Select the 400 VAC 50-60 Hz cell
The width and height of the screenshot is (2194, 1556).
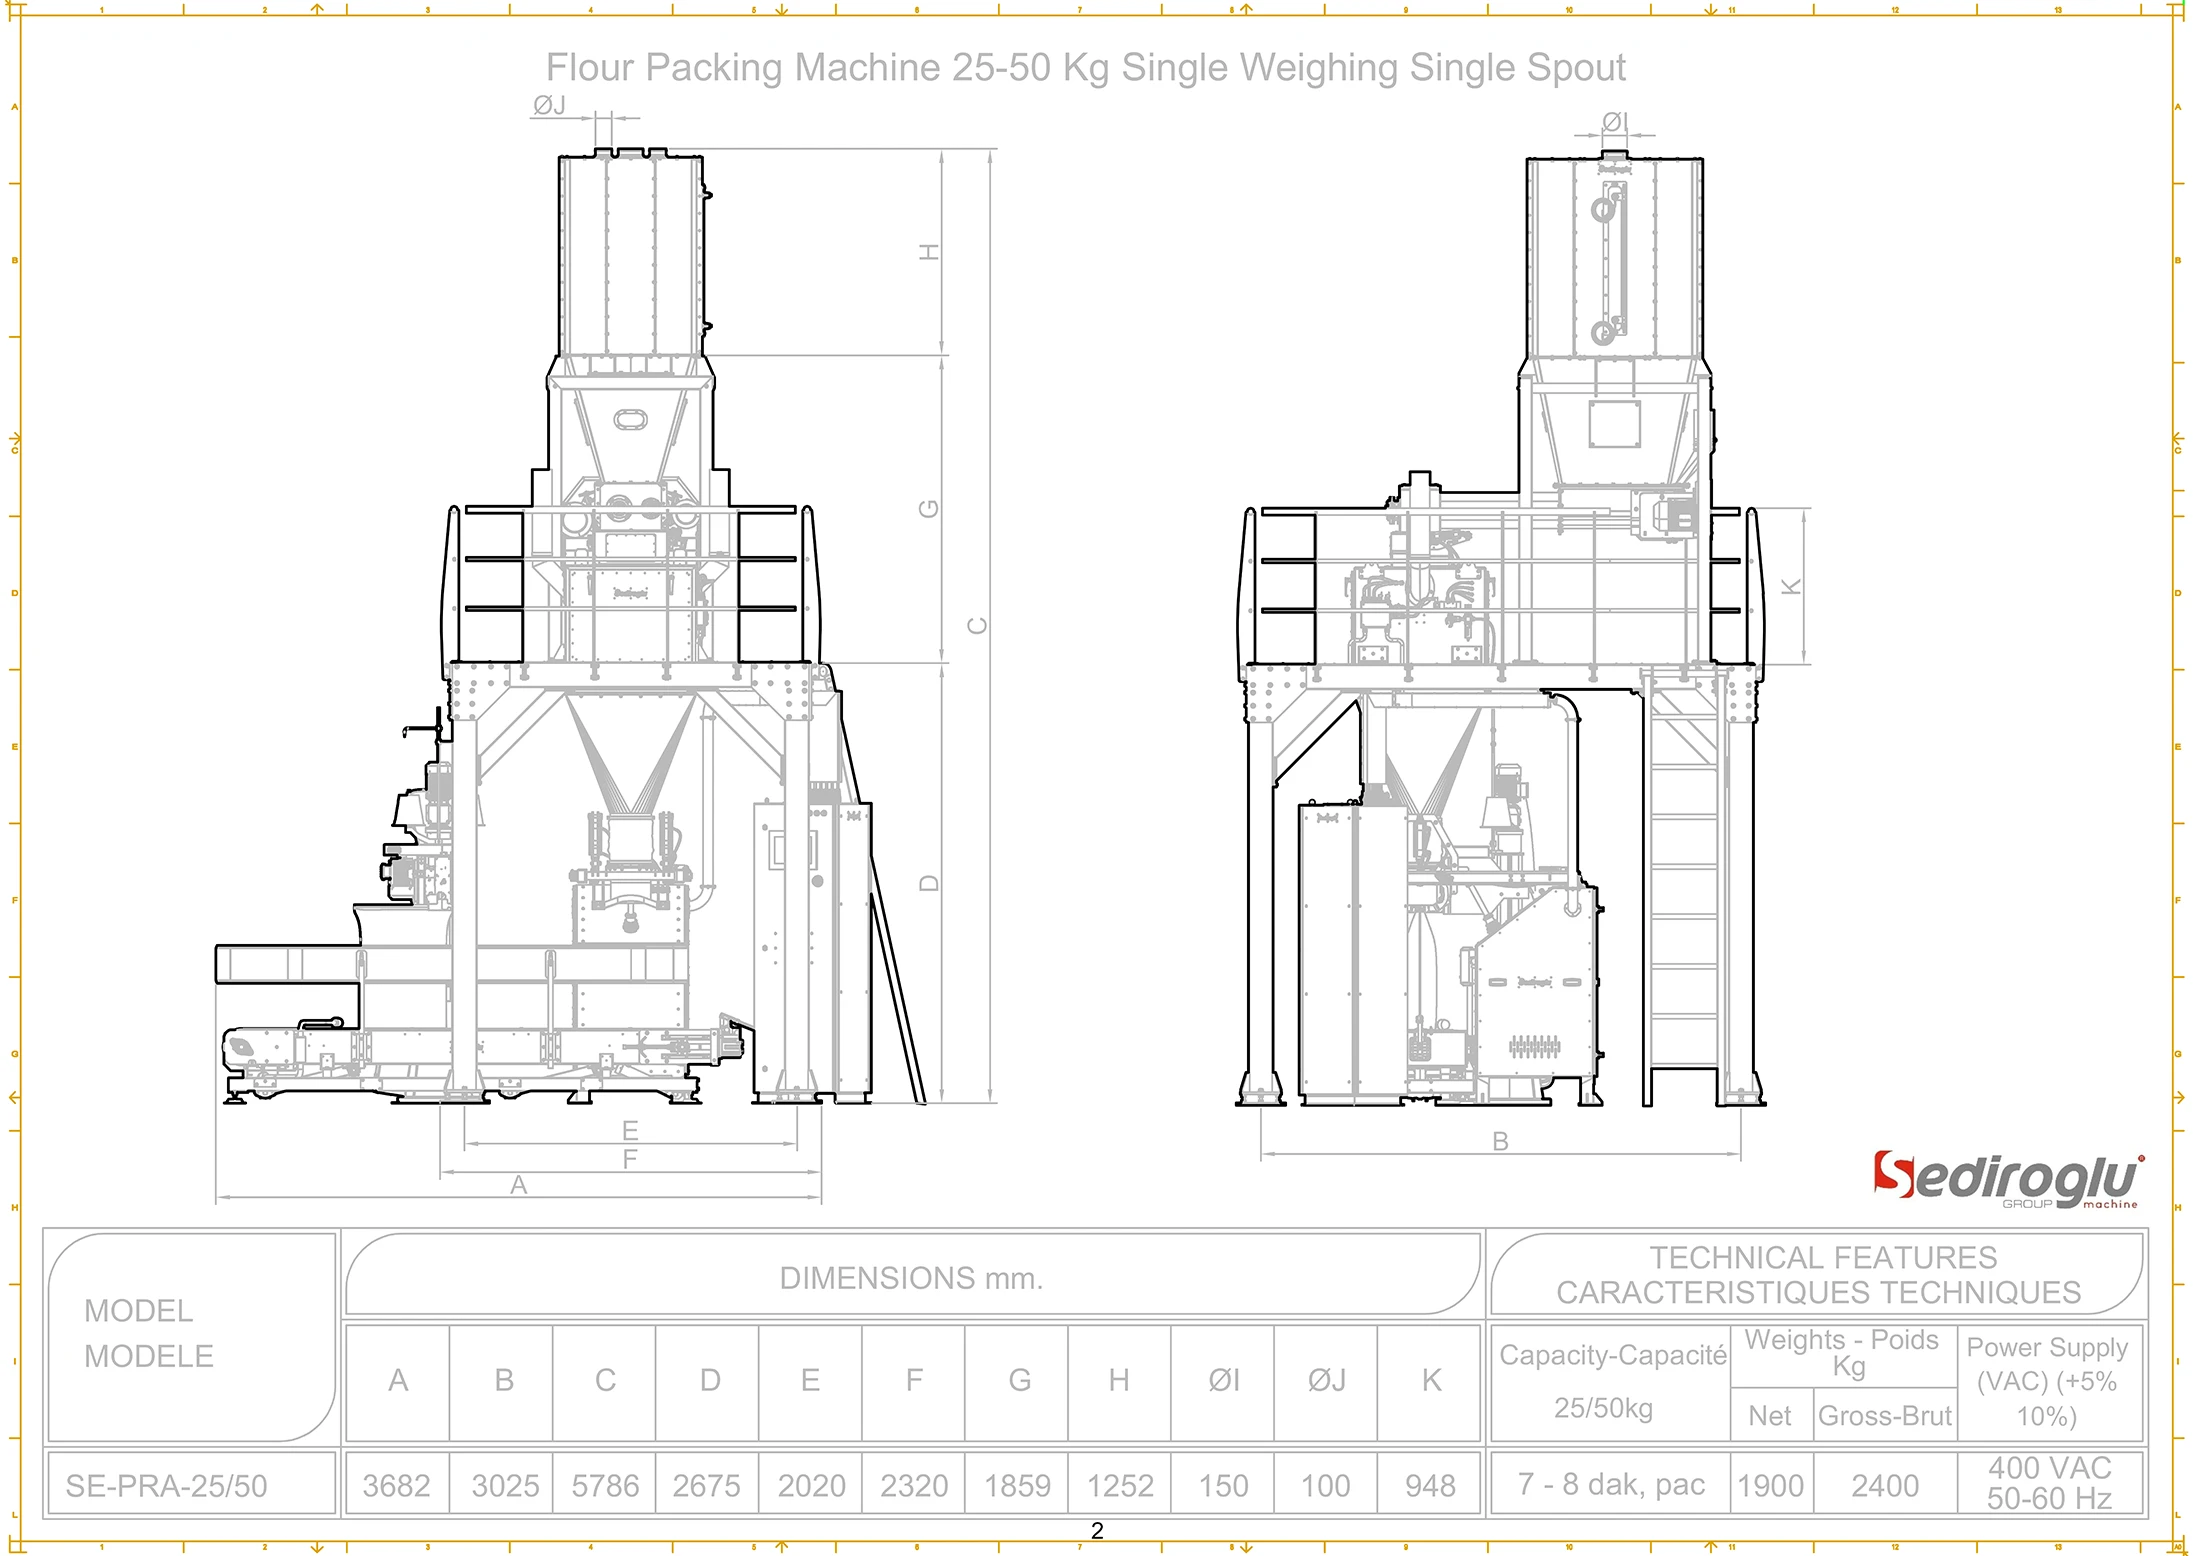click(2048, 1485)
